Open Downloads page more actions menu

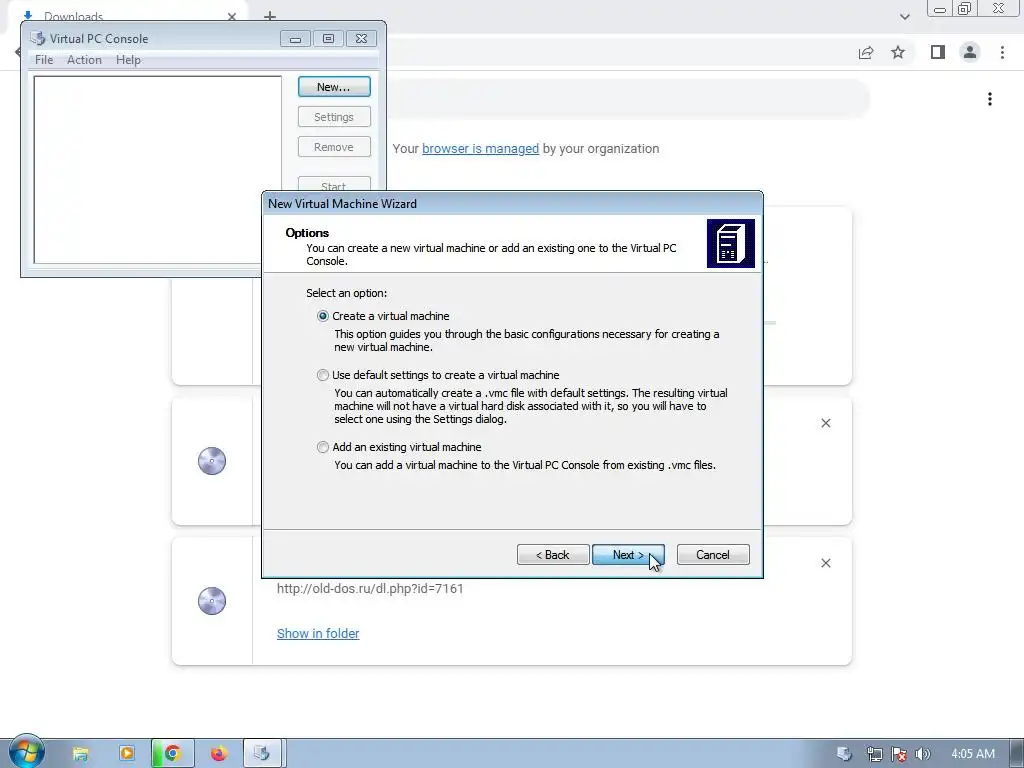tap(990, 99)
